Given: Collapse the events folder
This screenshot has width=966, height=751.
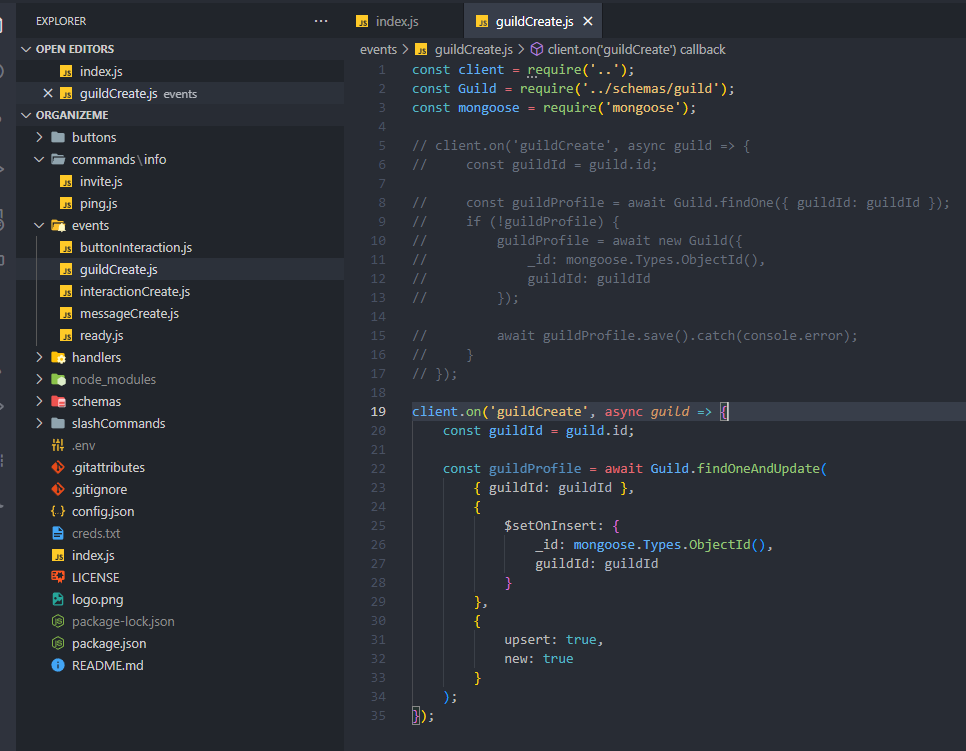Looking at the screenshot, I should coord(39,226).
